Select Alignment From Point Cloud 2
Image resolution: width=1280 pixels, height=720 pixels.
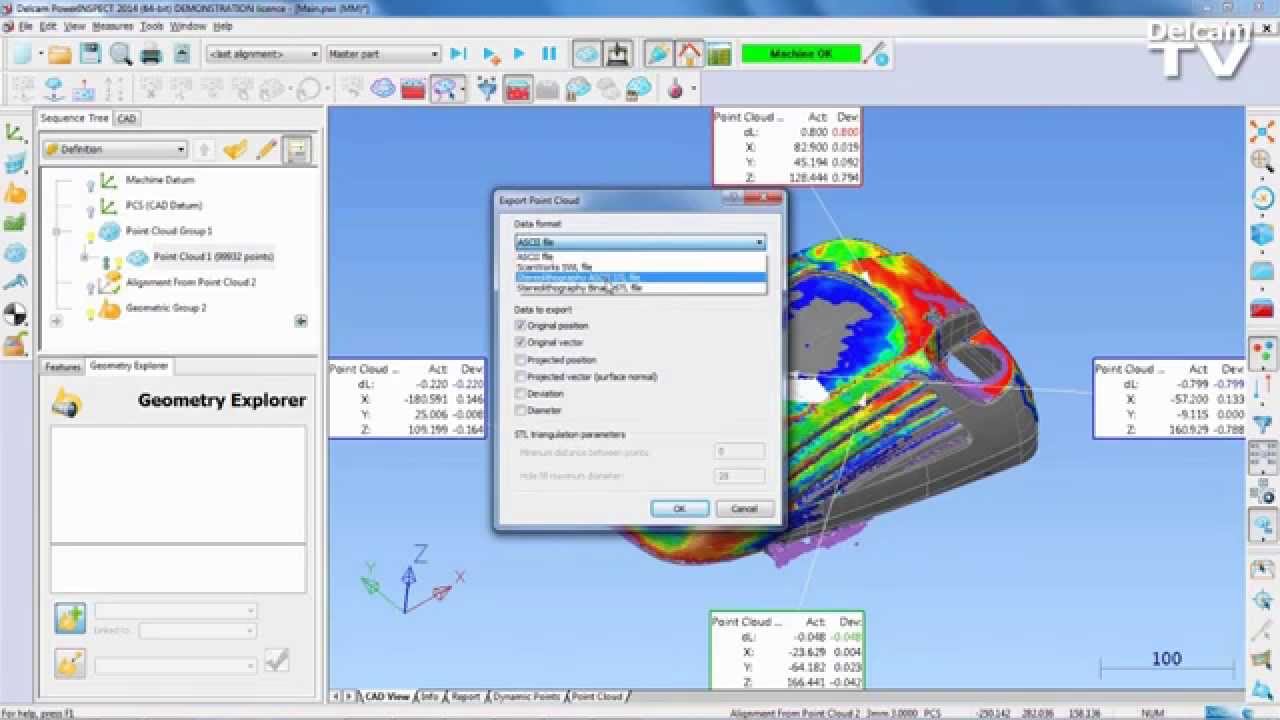191,283
